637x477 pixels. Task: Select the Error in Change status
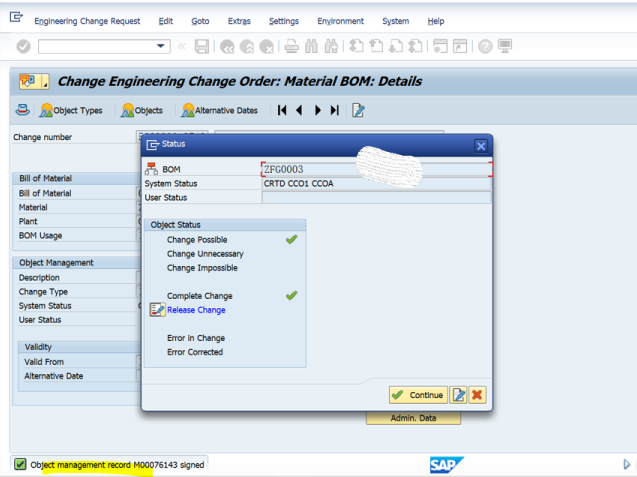pos(196,338)
